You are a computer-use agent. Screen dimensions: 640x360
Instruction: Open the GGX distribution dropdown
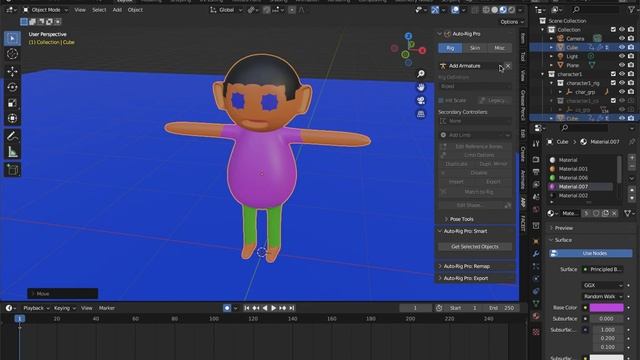602,285
